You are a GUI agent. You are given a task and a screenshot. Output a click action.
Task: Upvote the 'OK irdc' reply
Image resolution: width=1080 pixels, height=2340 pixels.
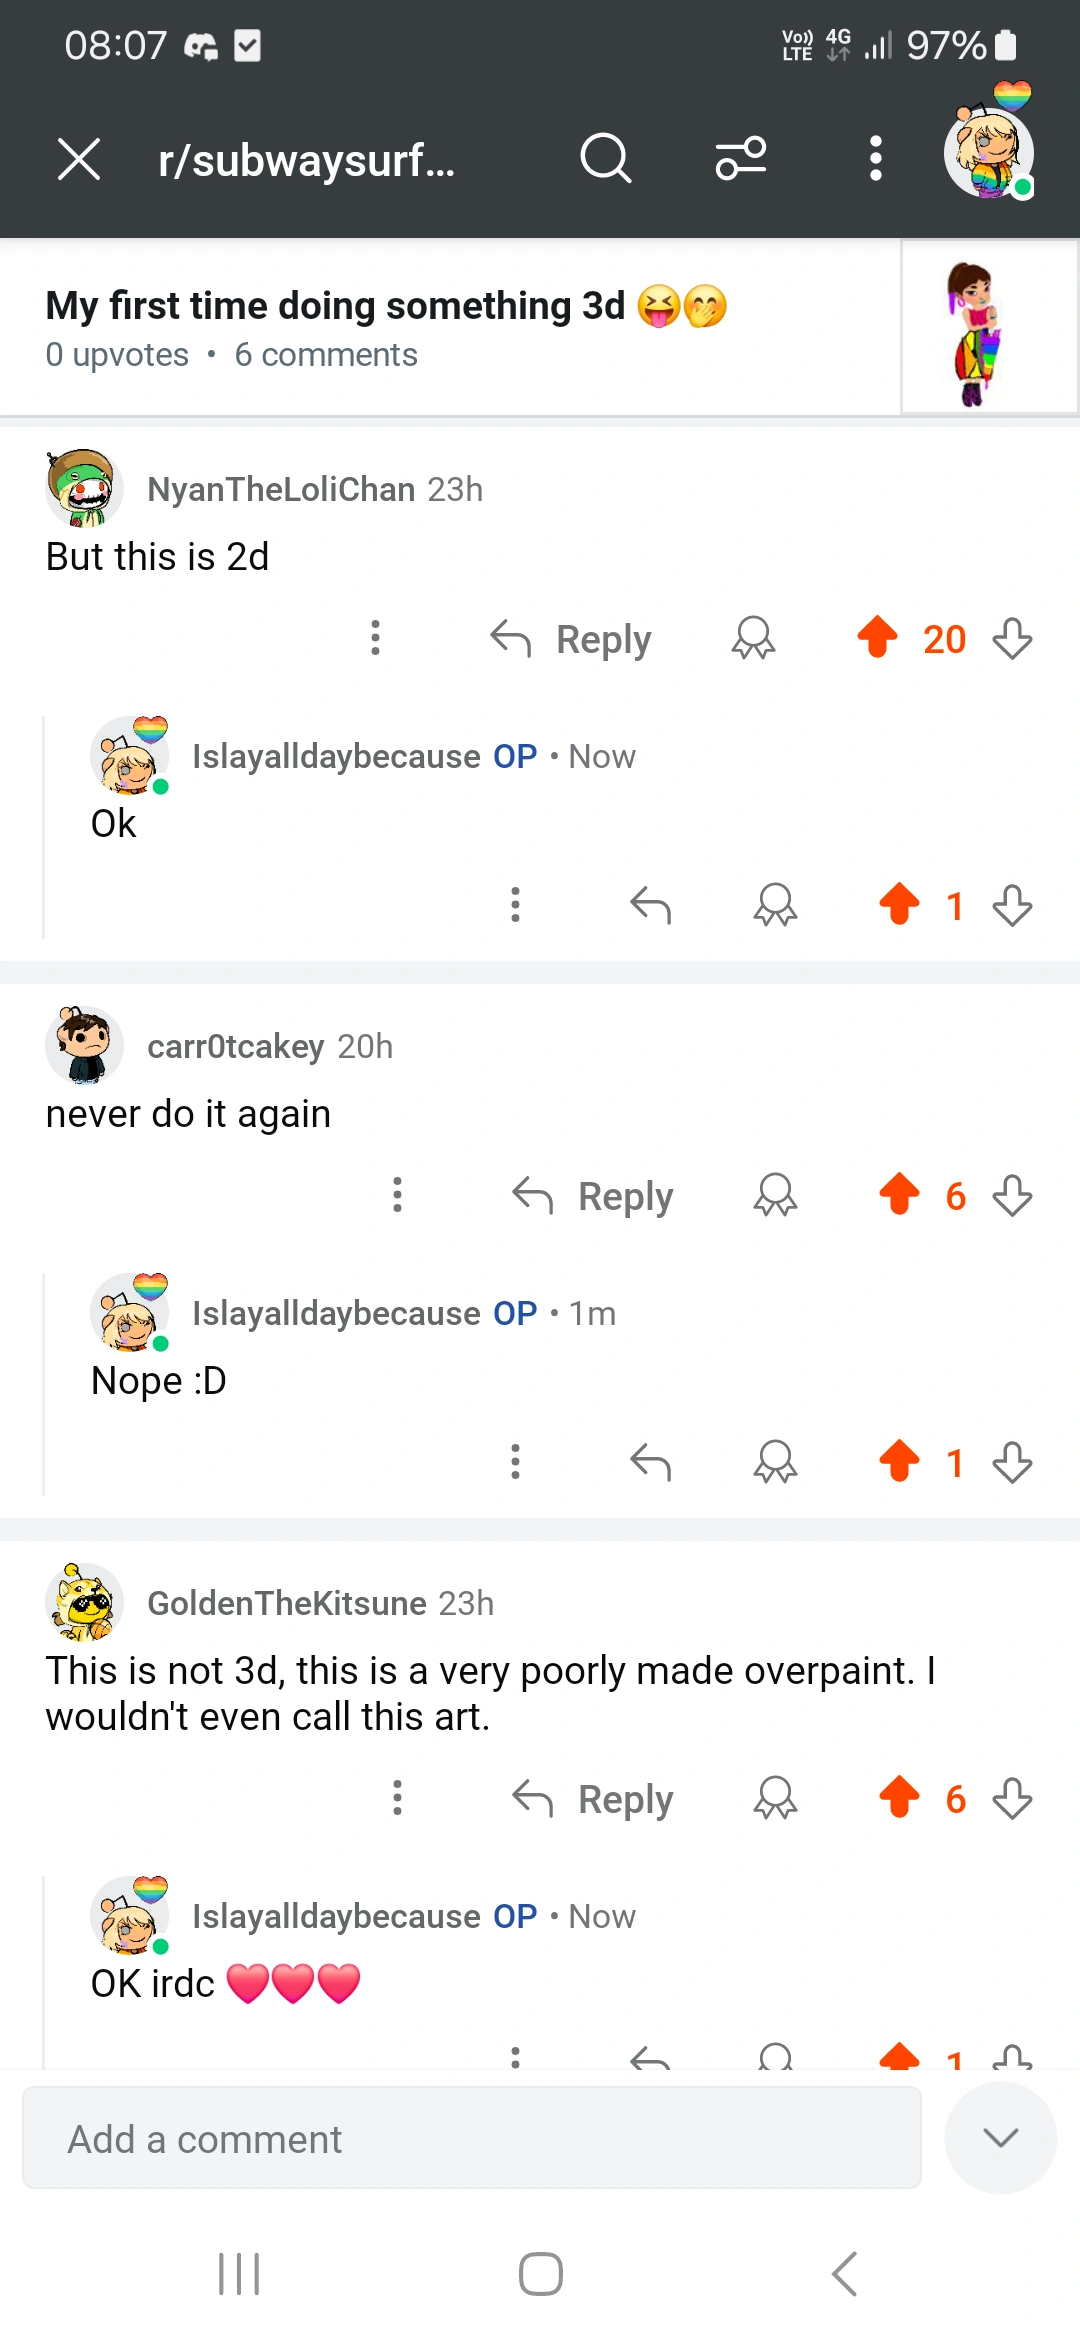click(x=902, y=2055)
